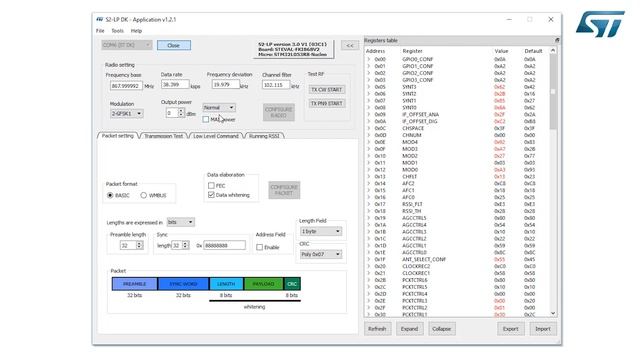640x360 pixels.
Task: Click CONFIGURE RADIO button
Action: 279,112
